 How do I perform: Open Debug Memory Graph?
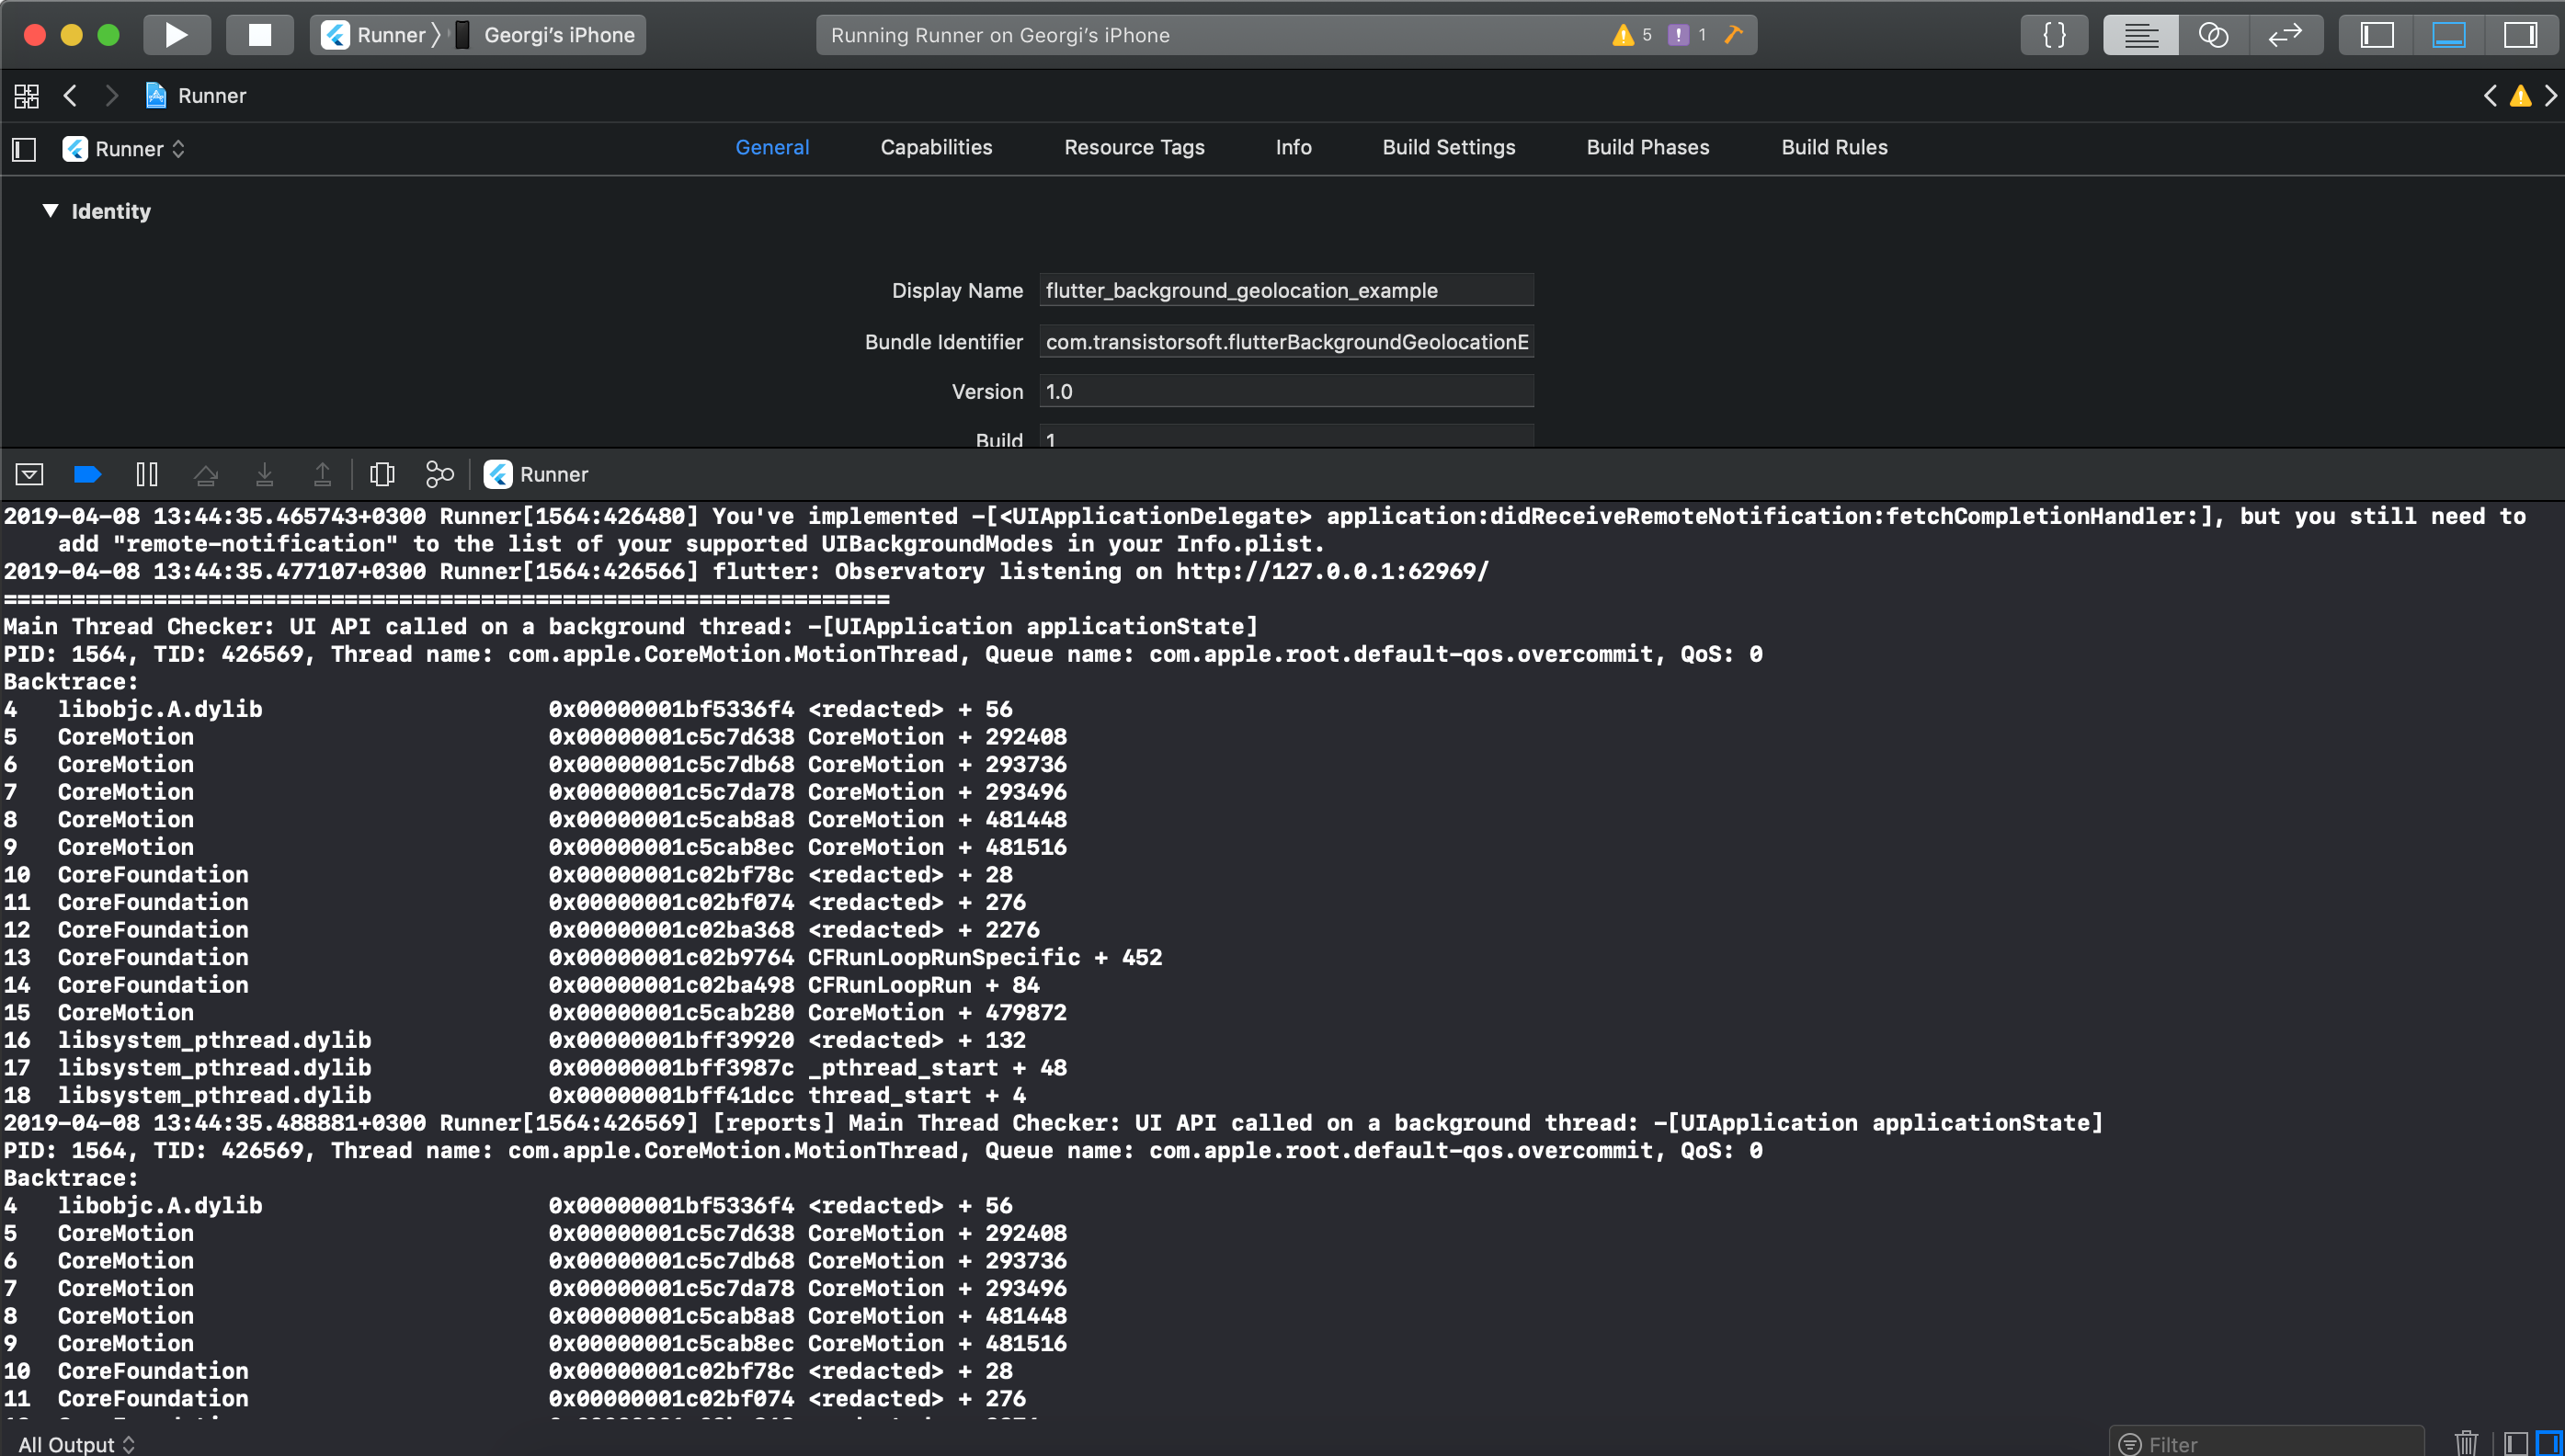click(440, 474)
